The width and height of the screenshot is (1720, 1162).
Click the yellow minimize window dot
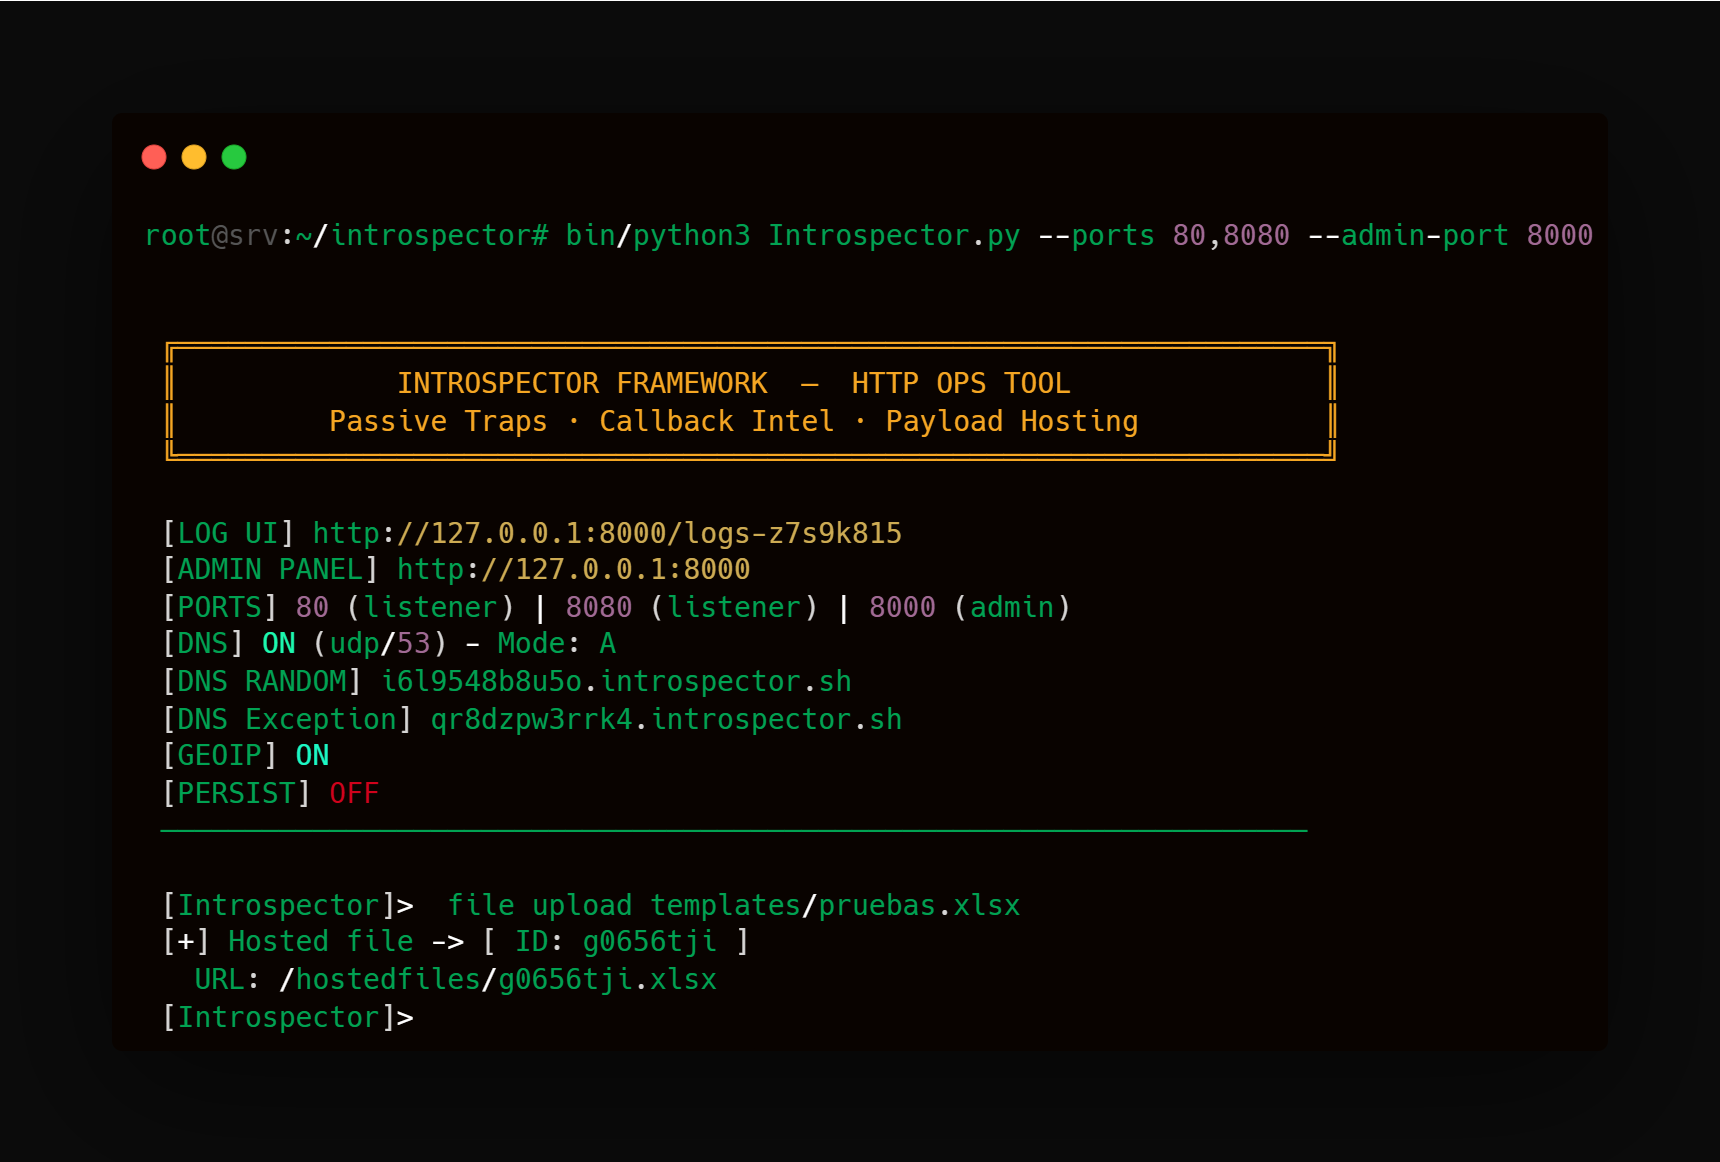pyautogui.click(x=194, y=157)
